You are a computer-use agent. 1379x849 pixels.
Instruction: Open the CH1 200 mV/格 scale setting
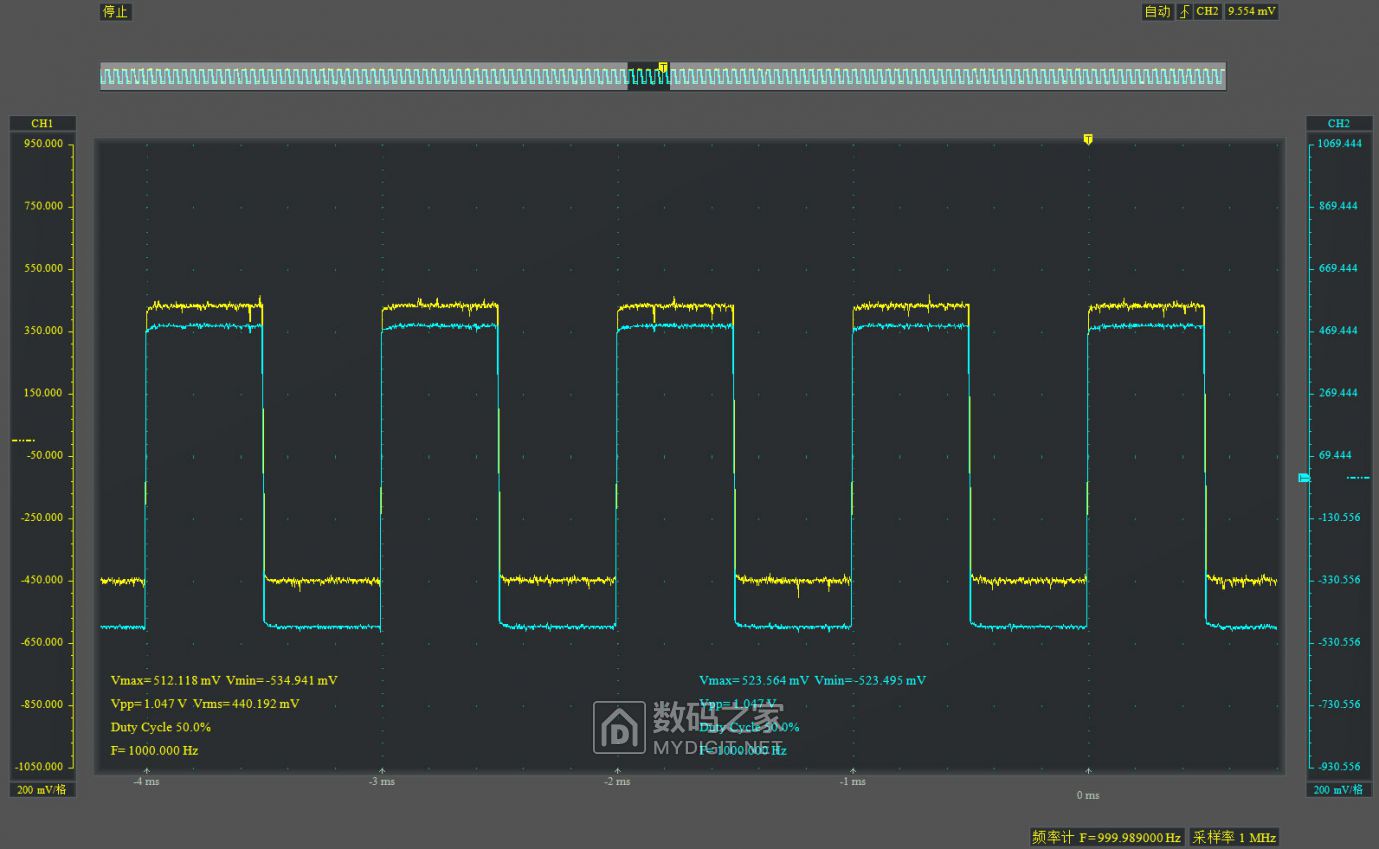pyautogui.click(x=42, y=789)
